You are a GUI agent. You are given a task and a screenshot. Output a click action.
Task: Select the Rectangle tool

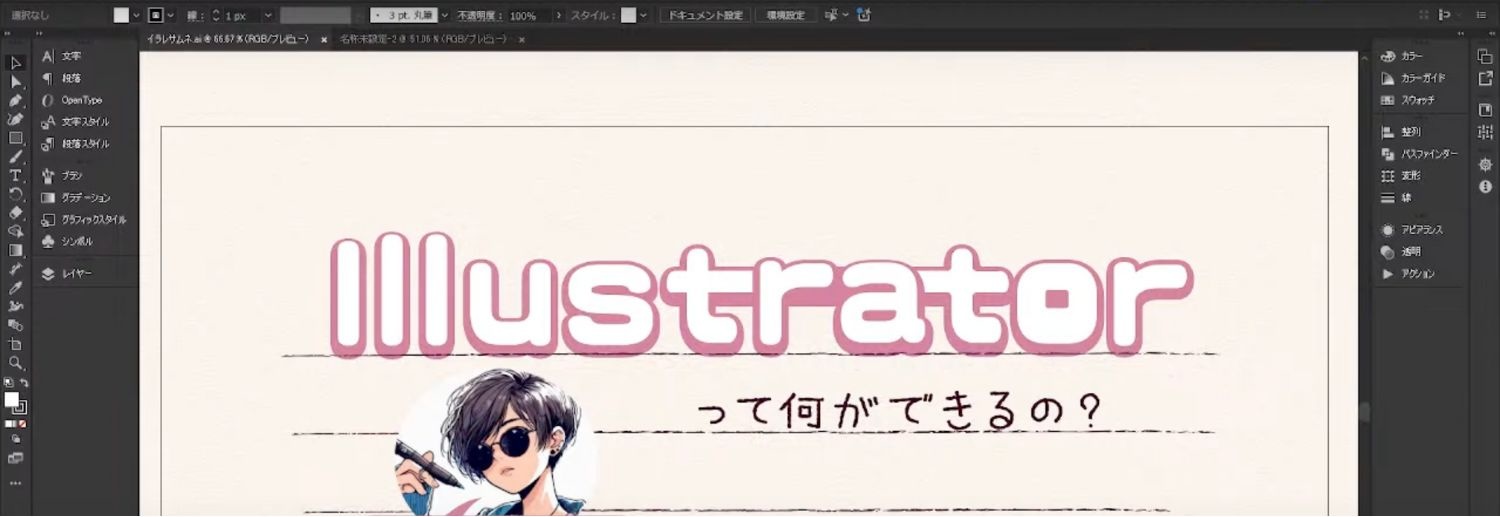pos(16,138)
